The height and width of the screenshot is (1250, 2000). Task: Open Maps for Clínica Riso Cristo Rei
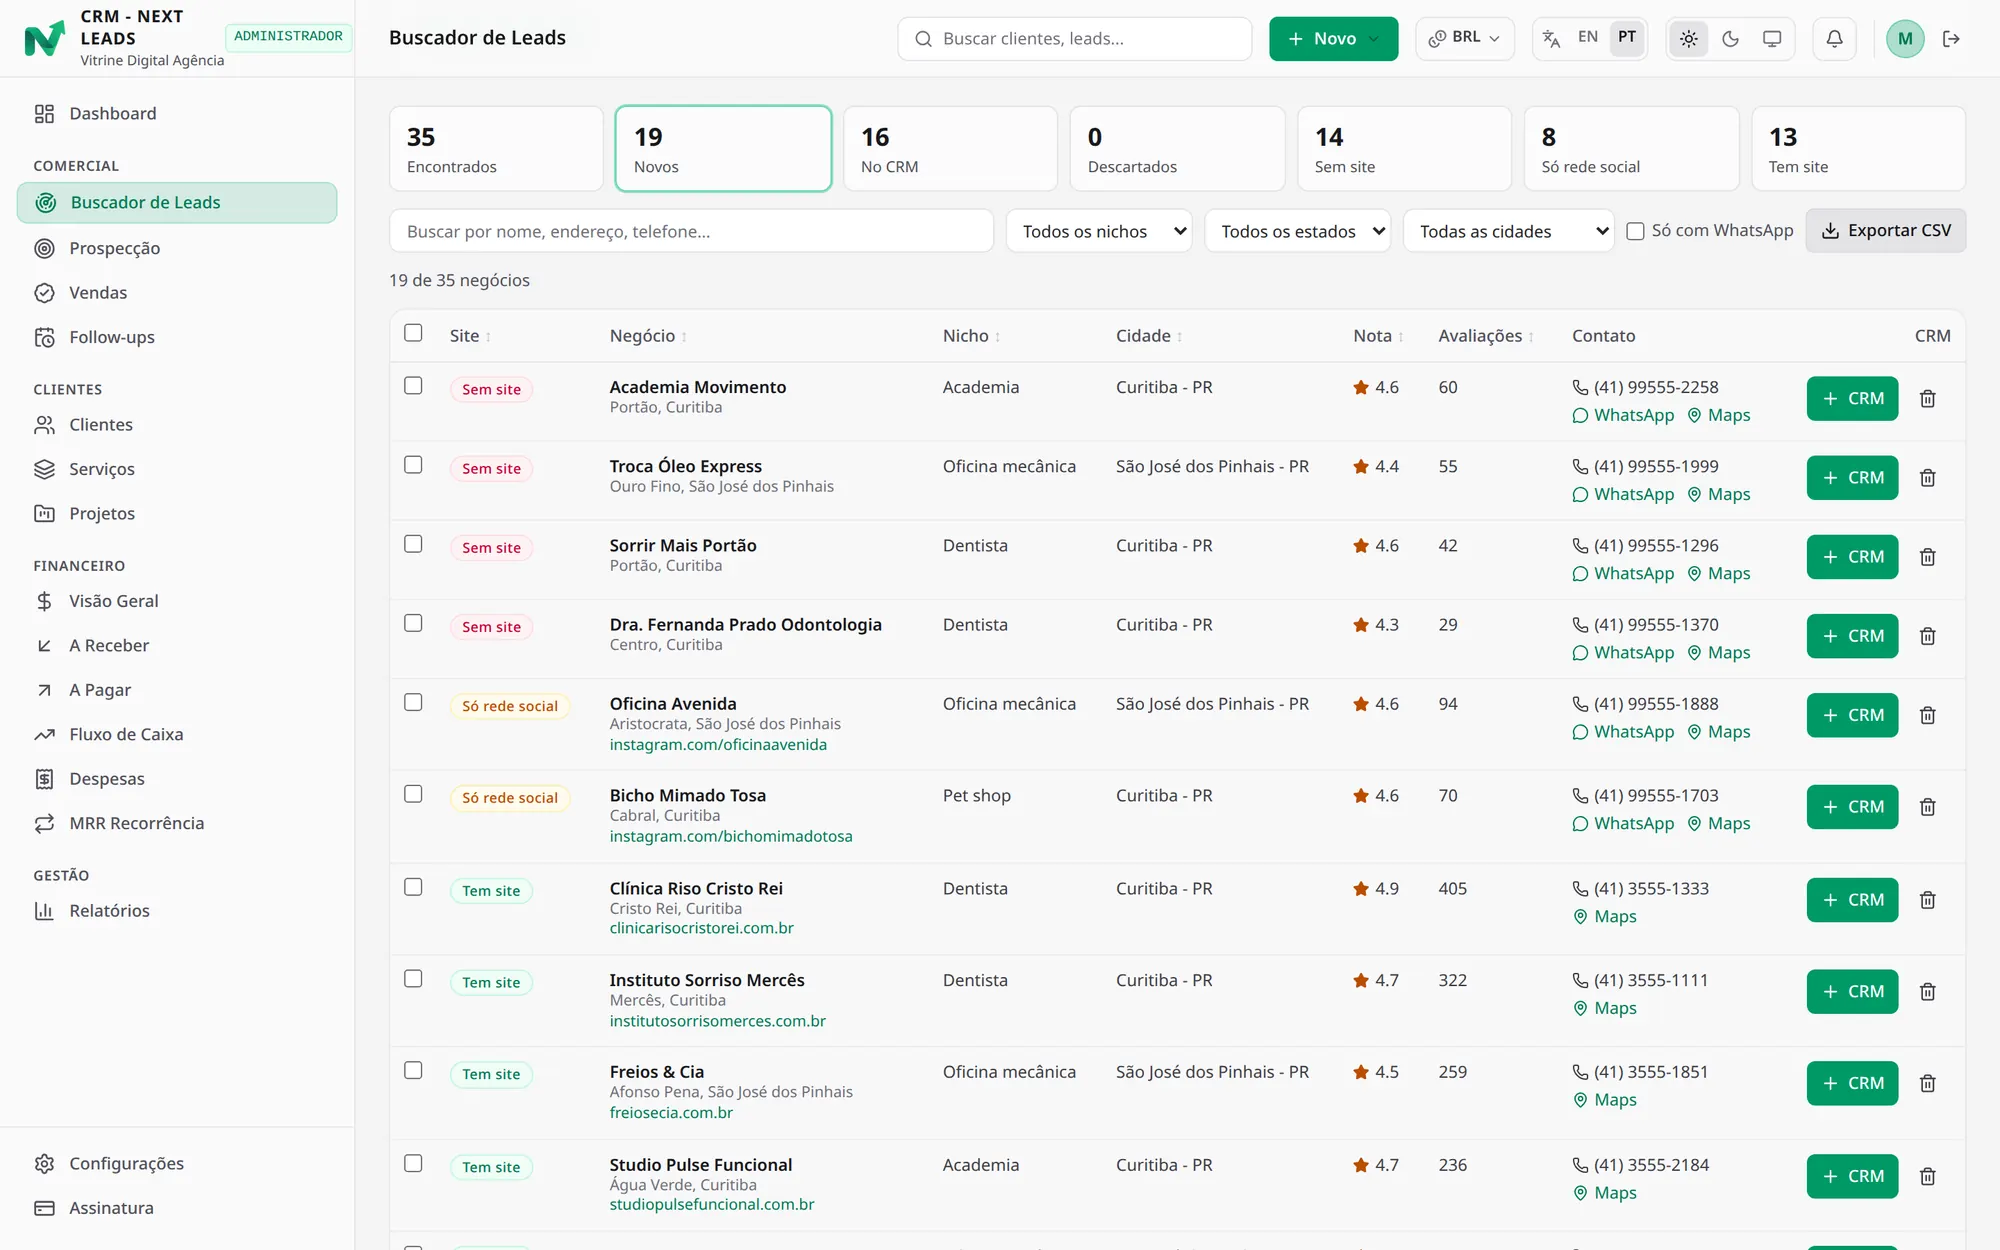click(1605, 917)
